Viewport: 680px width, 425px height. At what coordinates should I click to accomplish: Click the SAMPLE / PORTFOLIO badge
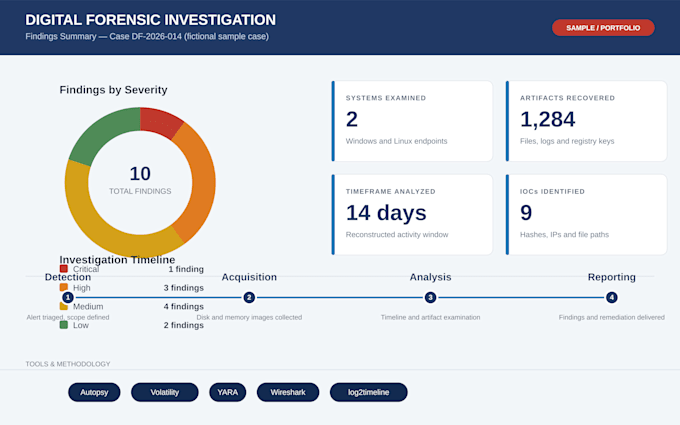pyautogui.click(x=603, y=28)
